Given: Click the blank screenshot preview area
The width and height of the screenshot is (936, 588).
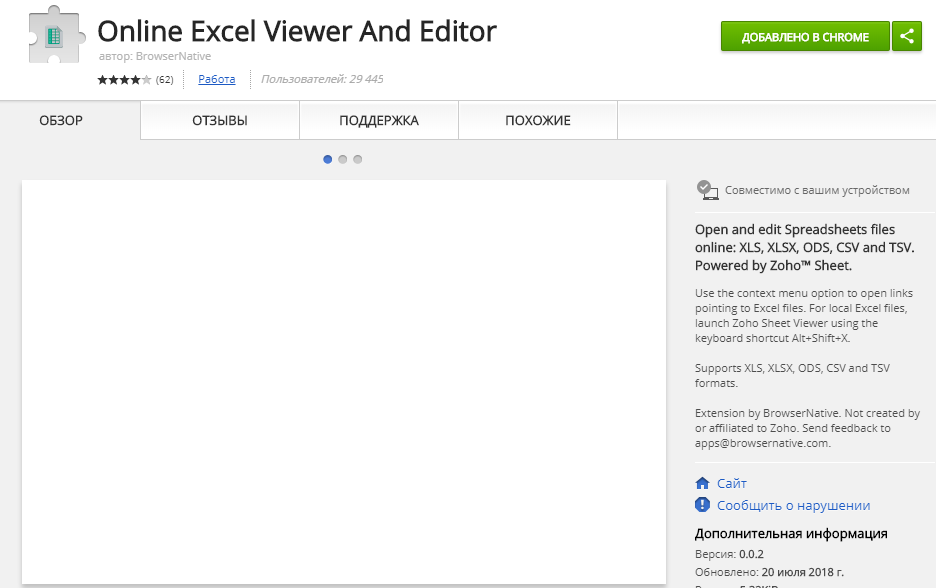Looking at the screenshot, I should click(x=344, y=382).
